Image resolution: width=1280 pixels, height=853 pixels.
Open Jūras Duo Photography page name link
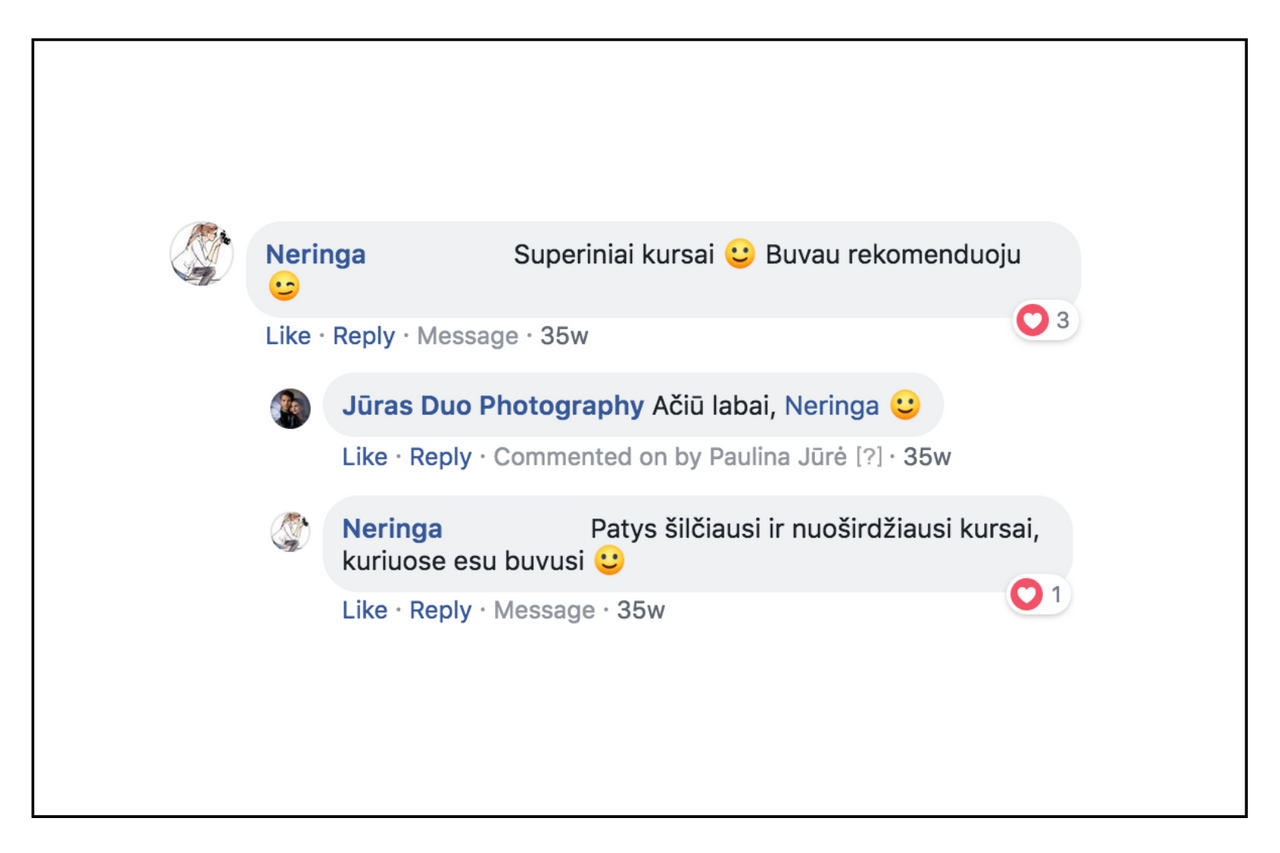[492, 405]
